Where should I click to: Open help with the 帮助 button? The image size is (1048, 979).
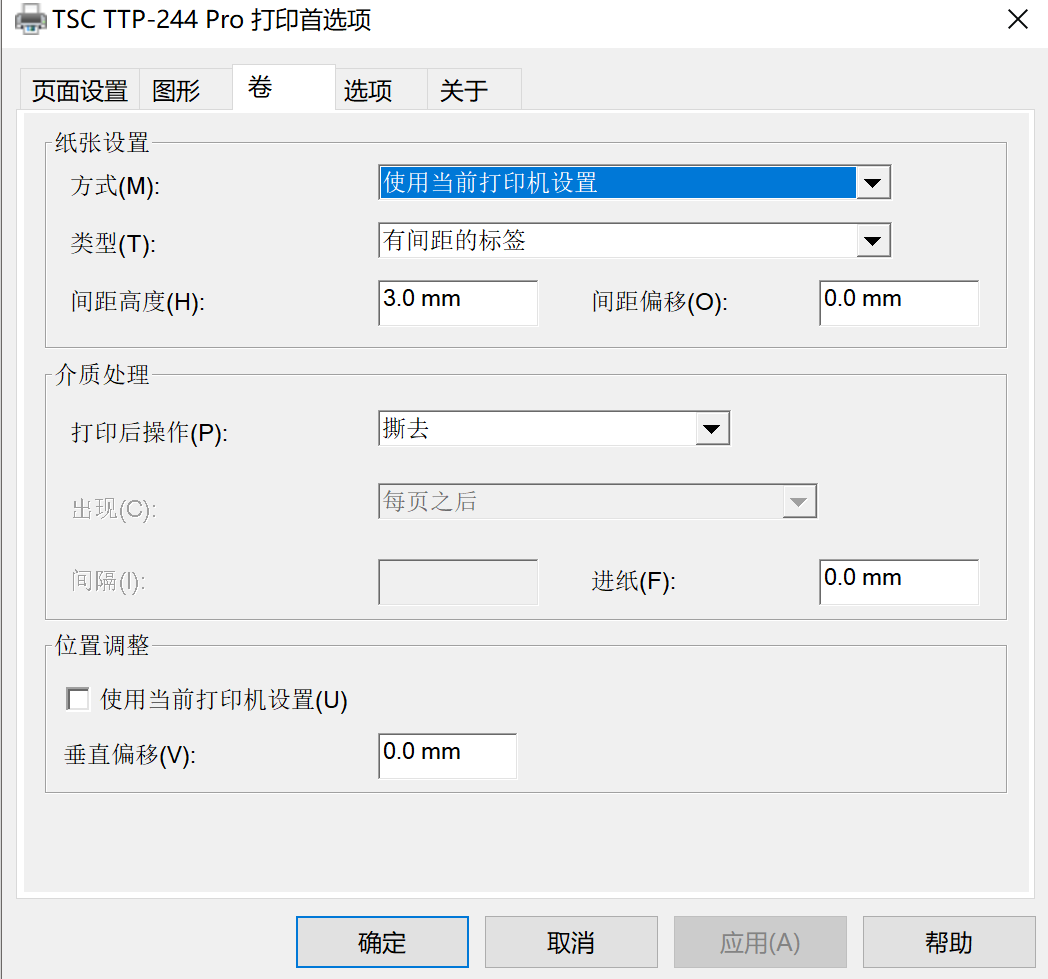pos(948,942)
